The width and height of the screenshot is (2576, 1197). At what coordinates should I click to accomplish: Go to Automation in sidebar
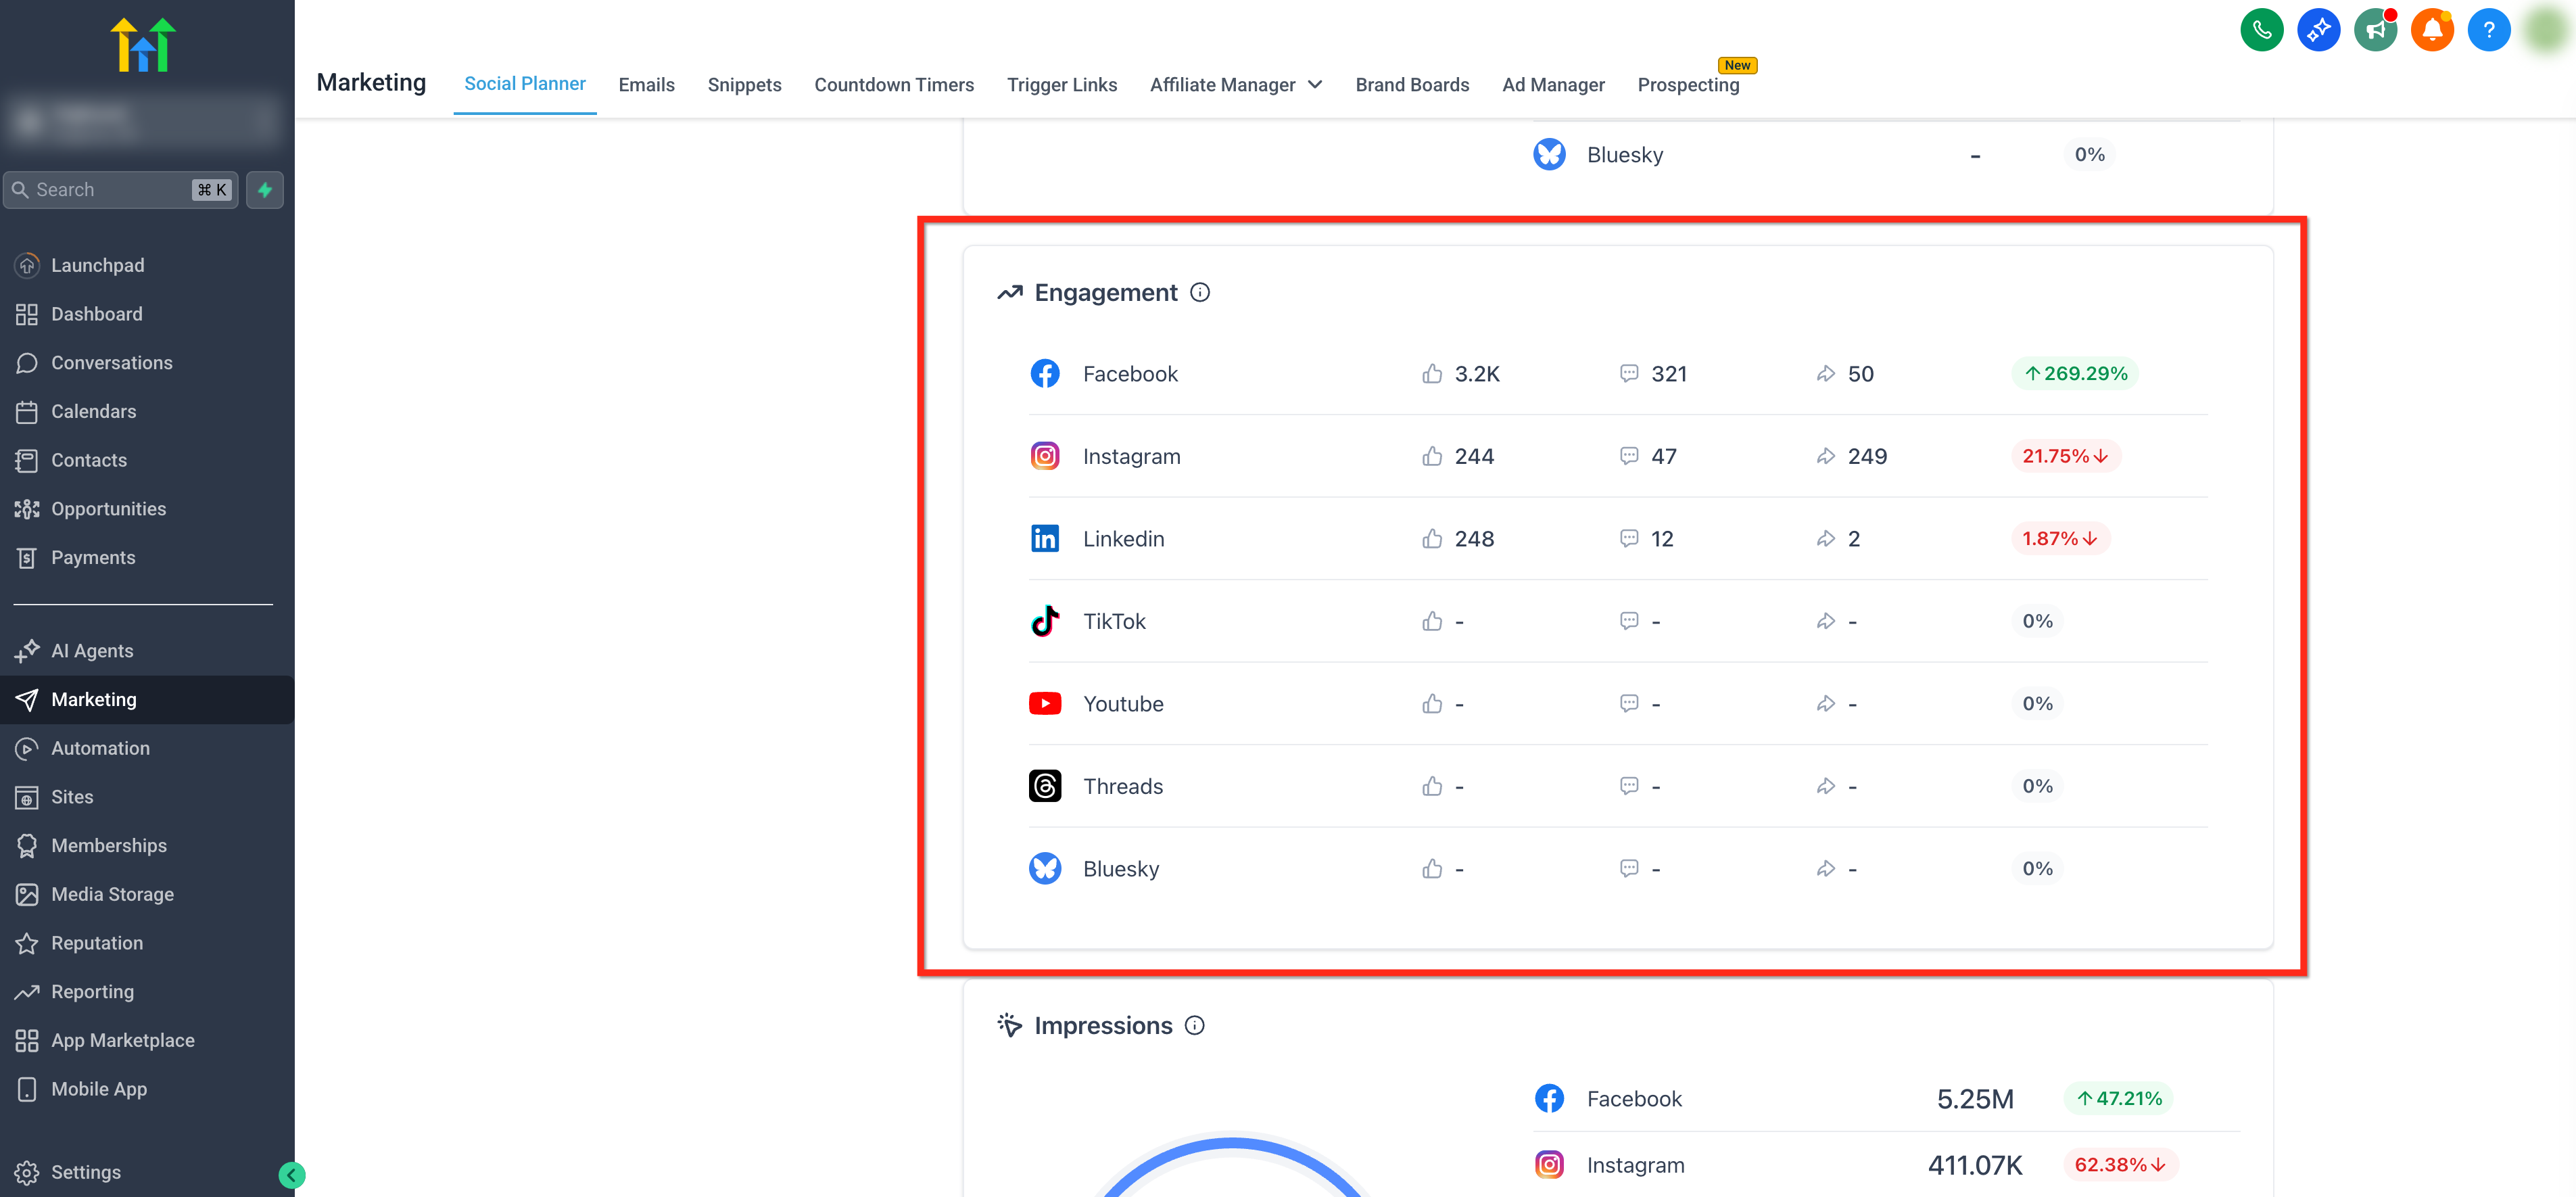(x=100, y=748)
